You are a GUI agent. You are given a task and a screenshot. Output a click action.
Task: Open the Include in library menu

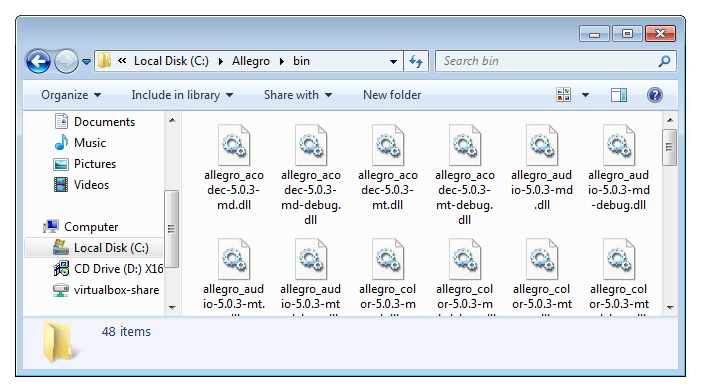pyautogui.click(x=182, y=95)
